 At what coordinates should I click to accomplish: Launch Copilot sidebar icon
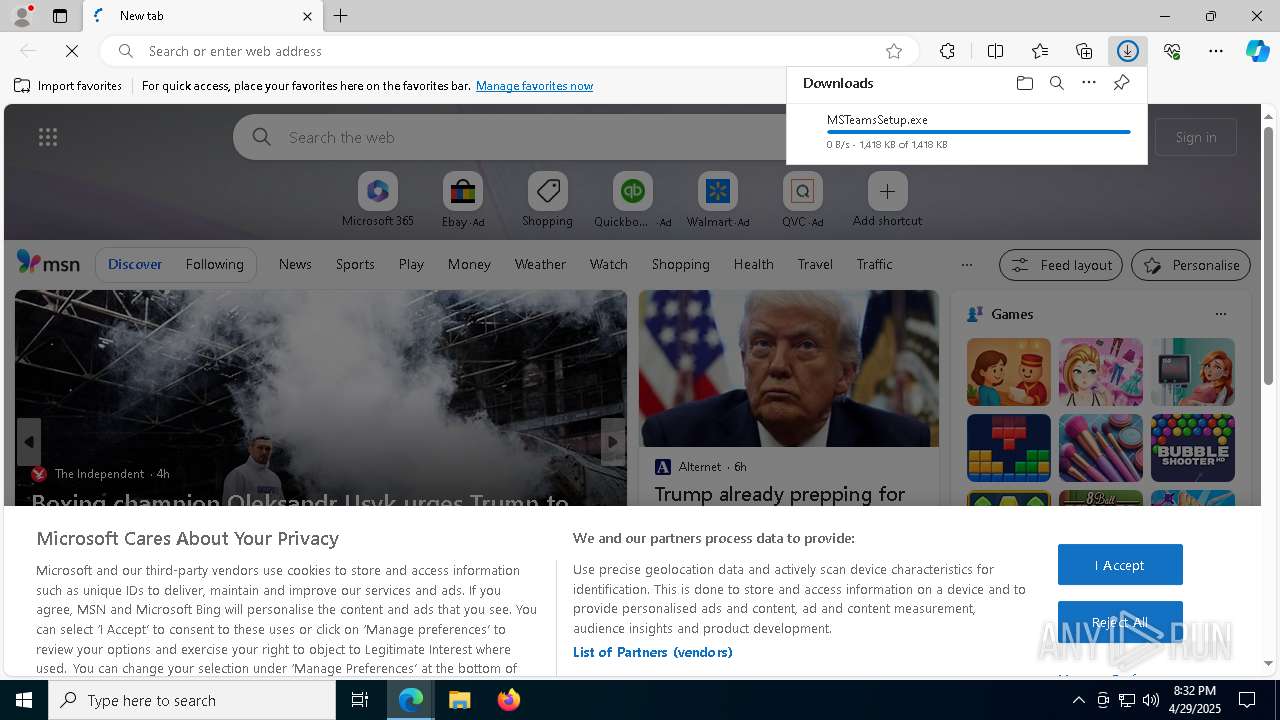click(x=1258, y=51)
